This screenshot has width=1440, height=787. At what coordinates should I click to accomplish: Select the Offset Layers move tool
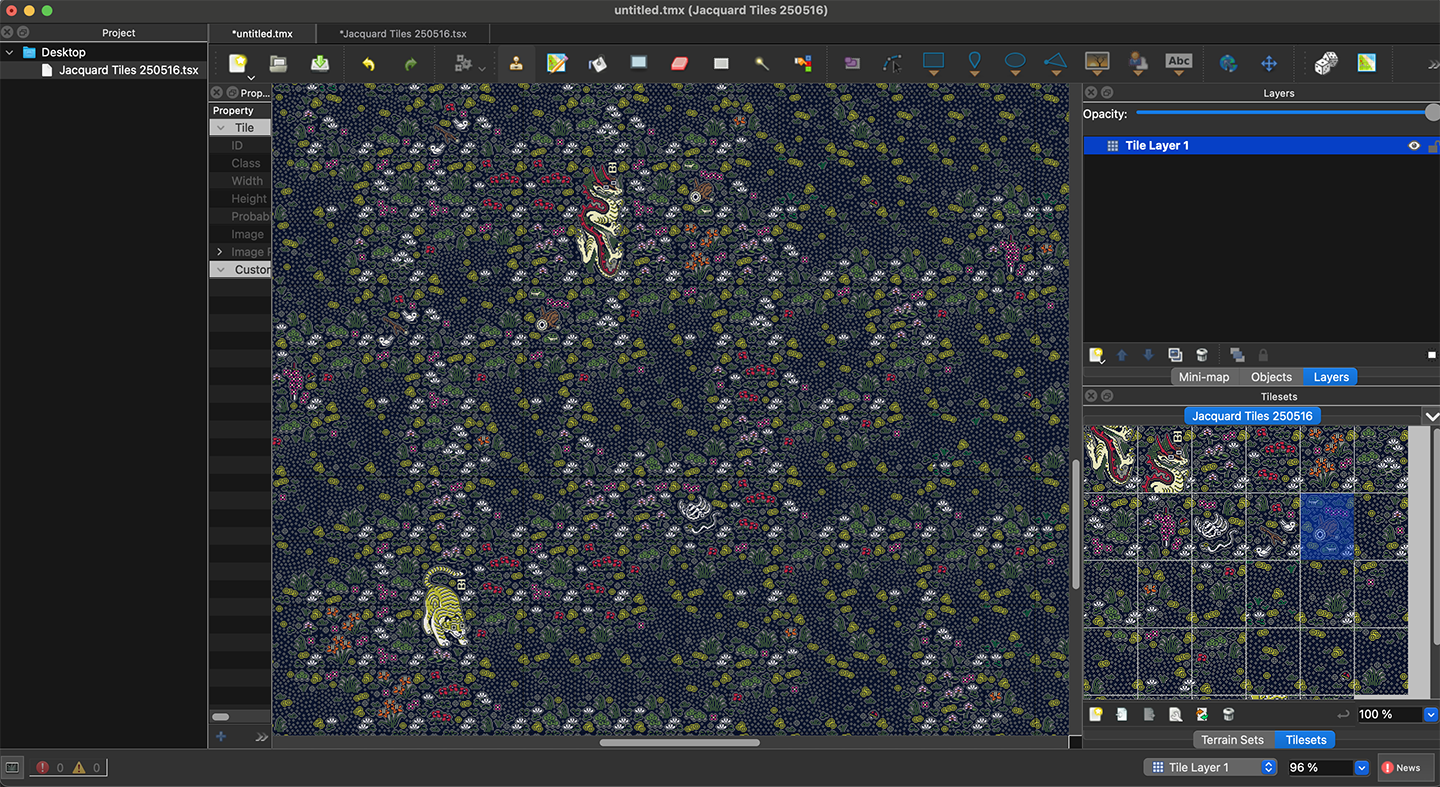pos(1269,63)
